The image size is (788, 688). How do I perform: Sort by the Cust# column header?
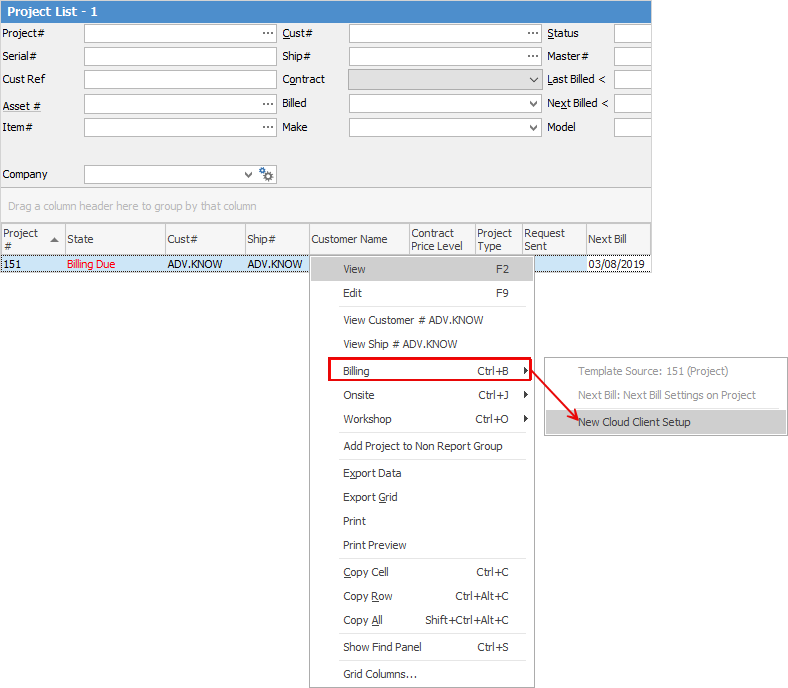tap(205, 239)
